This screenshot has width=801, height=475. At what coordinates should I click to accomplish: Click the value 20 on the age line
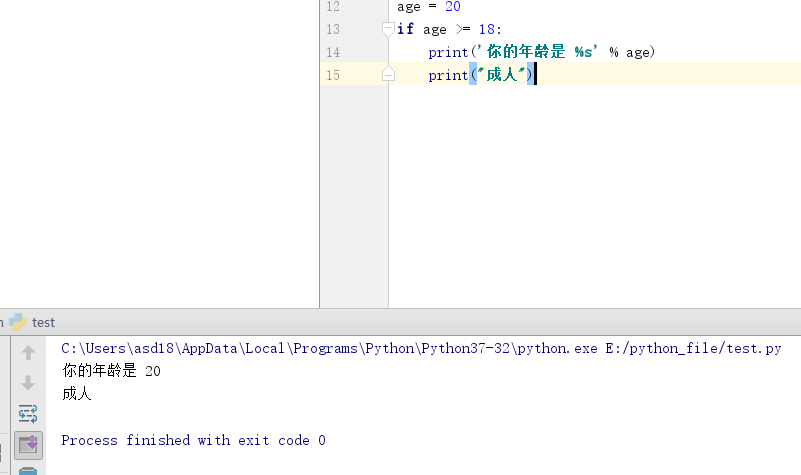click(x=453, y=7)
